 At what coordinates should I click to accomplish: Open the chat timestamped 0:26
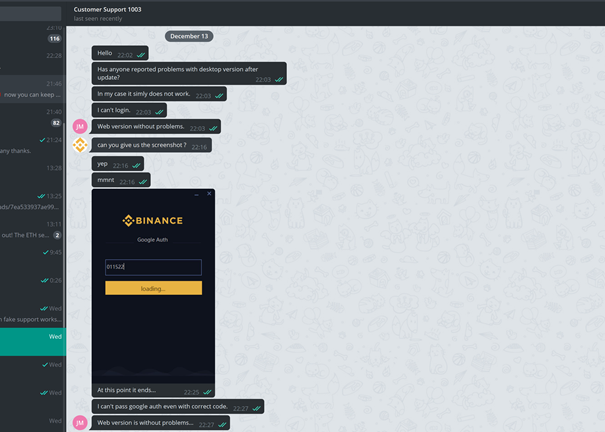coord(32,286)
